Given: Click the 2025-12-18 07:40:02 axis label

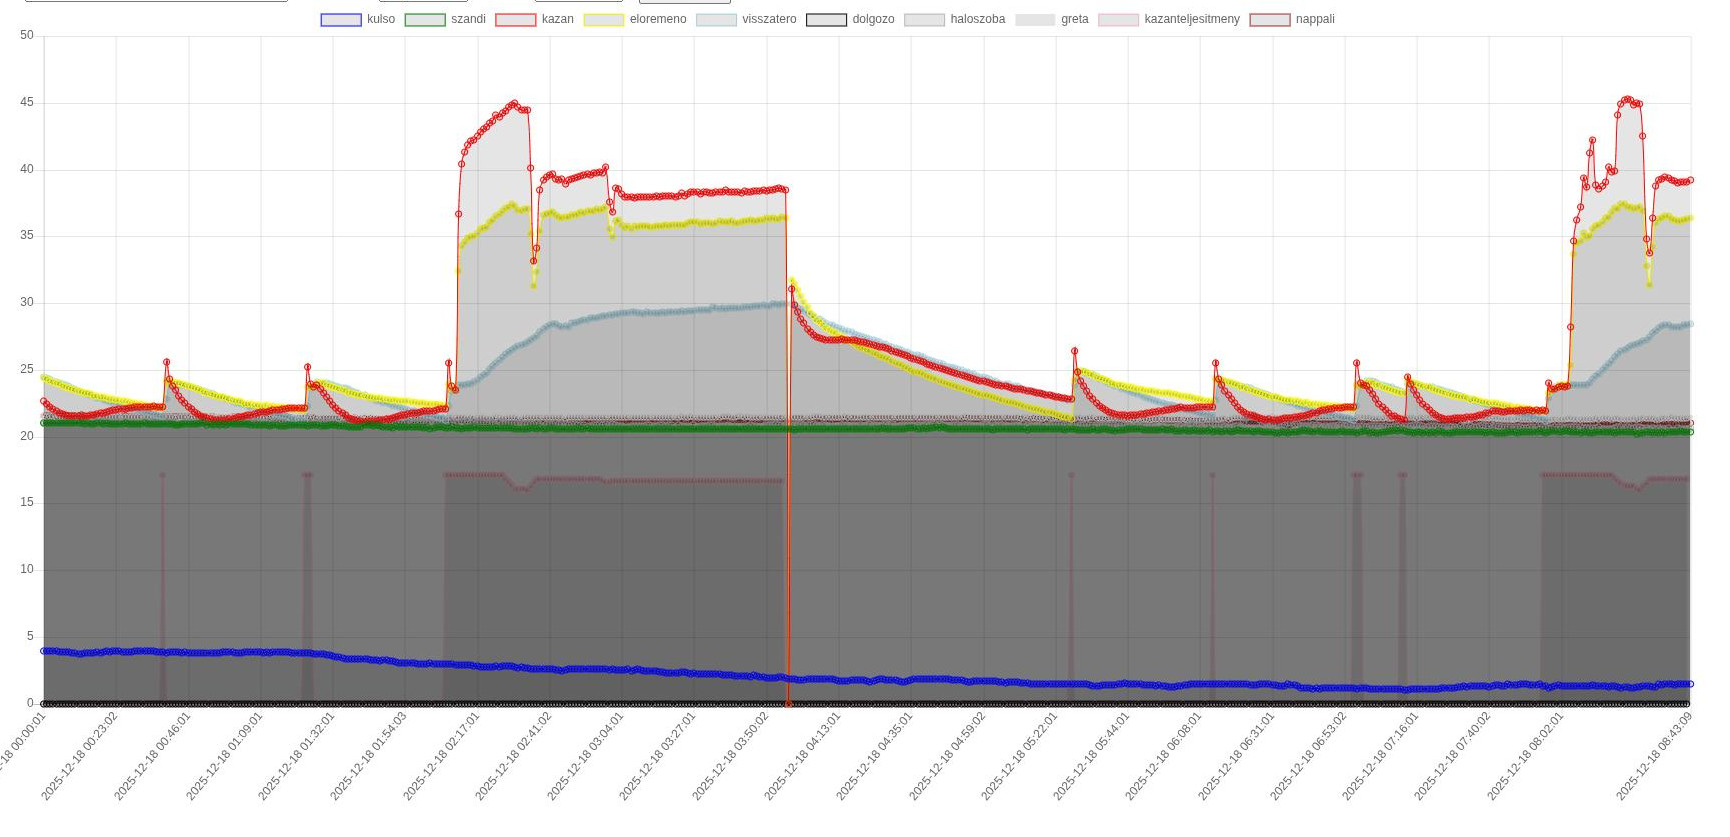Looking at the screenshot, I should coord(1453,755).
